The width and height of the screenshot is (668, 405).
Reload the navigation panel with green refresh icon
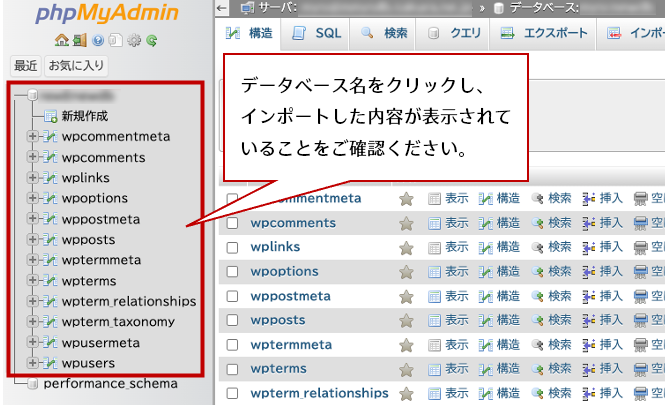pos(152,40)
